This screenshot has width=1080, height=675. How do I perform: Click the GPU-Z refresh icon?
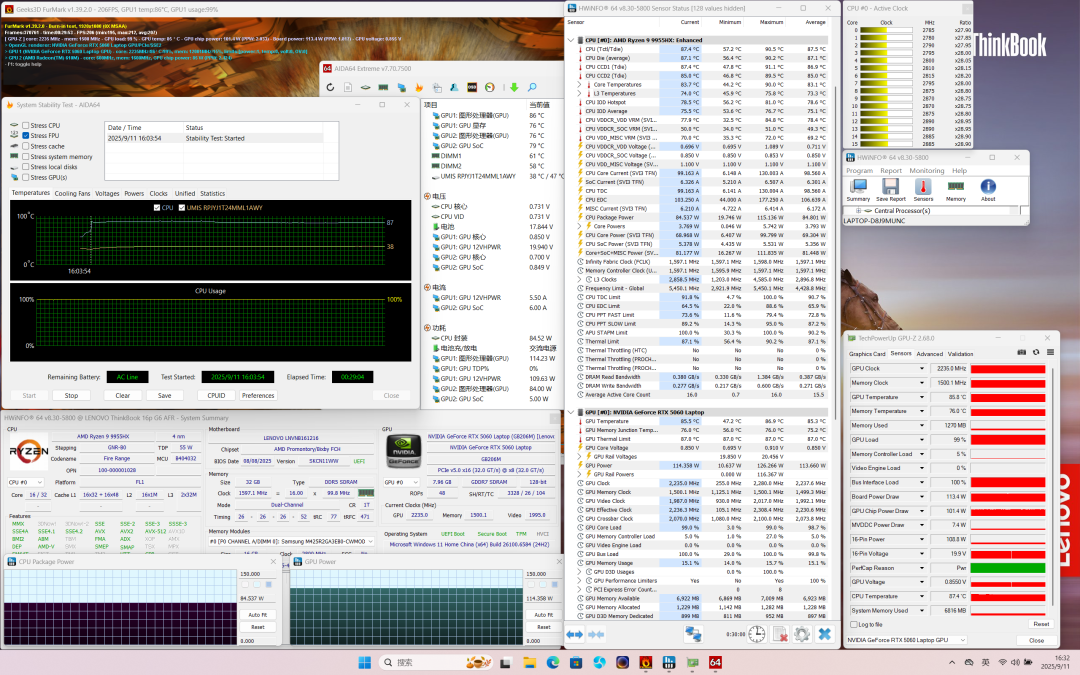click(1036, 353)
